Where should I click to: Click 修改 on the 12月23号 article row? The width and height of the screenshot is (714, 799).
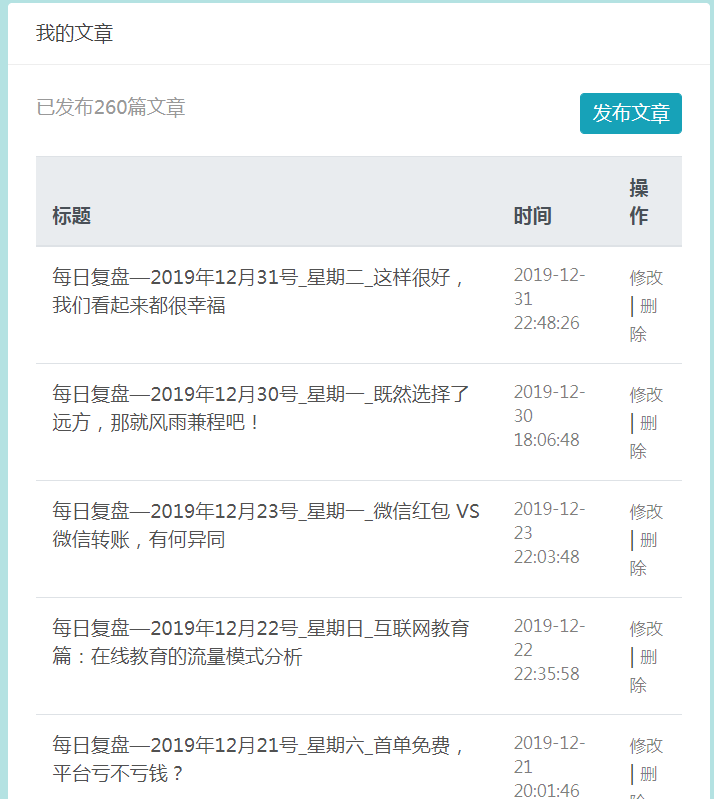point(646,512)
